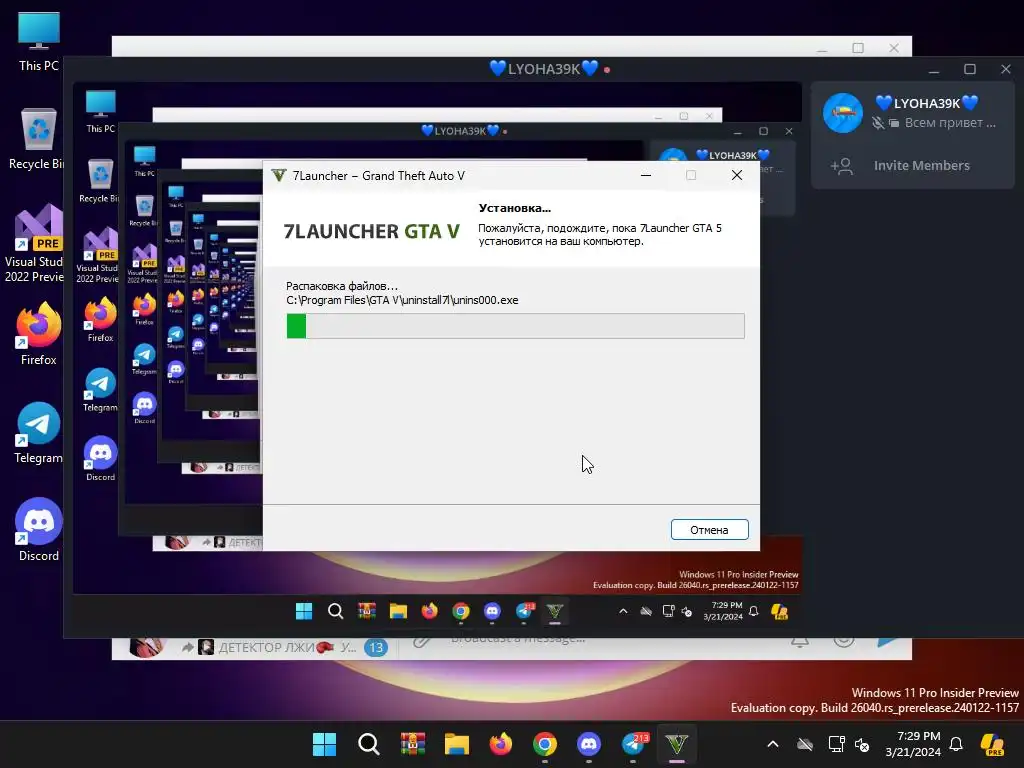This screenshot has width=1024, height=768.
Task: Open Discord from the main taskbar
Action: (589, 744)
